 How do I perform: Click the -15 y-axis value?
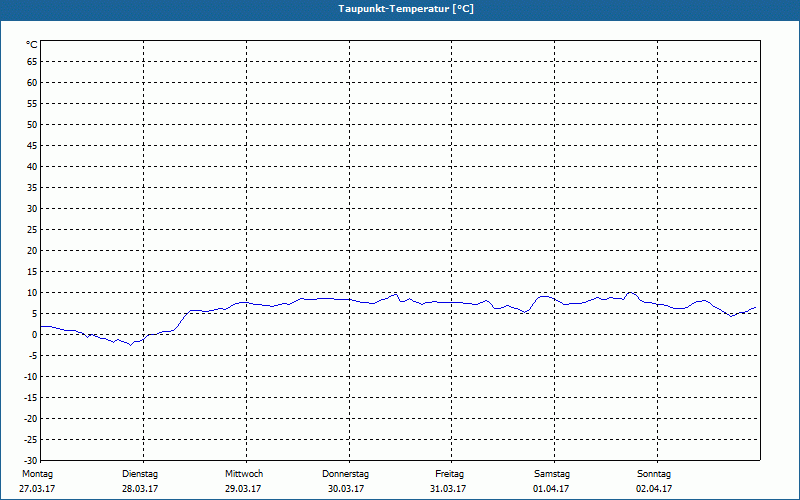[x=31, y=398]
